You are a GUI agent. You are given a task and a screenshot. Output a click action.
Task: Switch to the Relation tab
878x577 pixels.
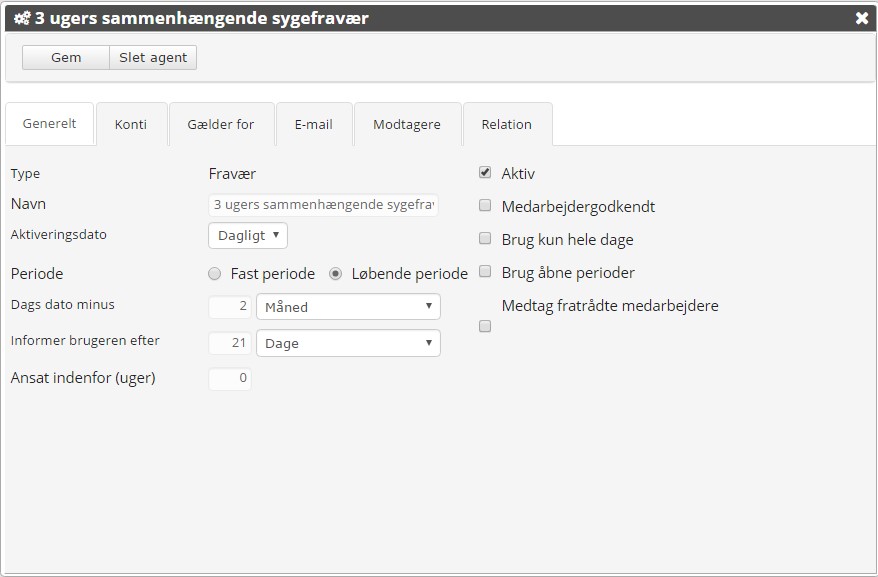(x=507, y=124)
